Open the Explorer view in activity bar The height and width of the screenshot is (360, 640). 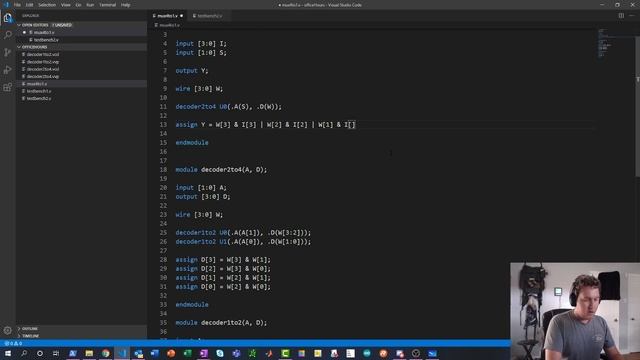point(8,18)
